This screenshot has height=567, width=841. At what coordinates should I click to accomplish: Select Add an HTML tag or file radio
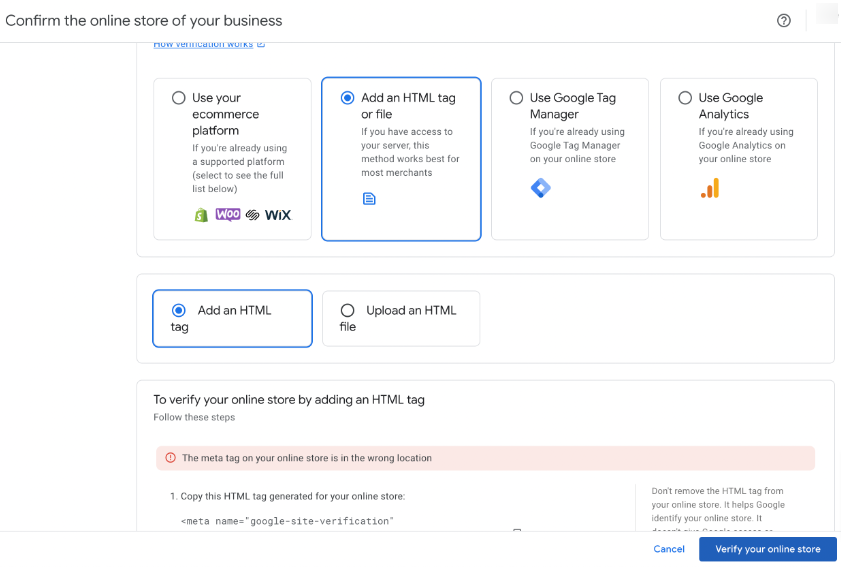point(348,98)
